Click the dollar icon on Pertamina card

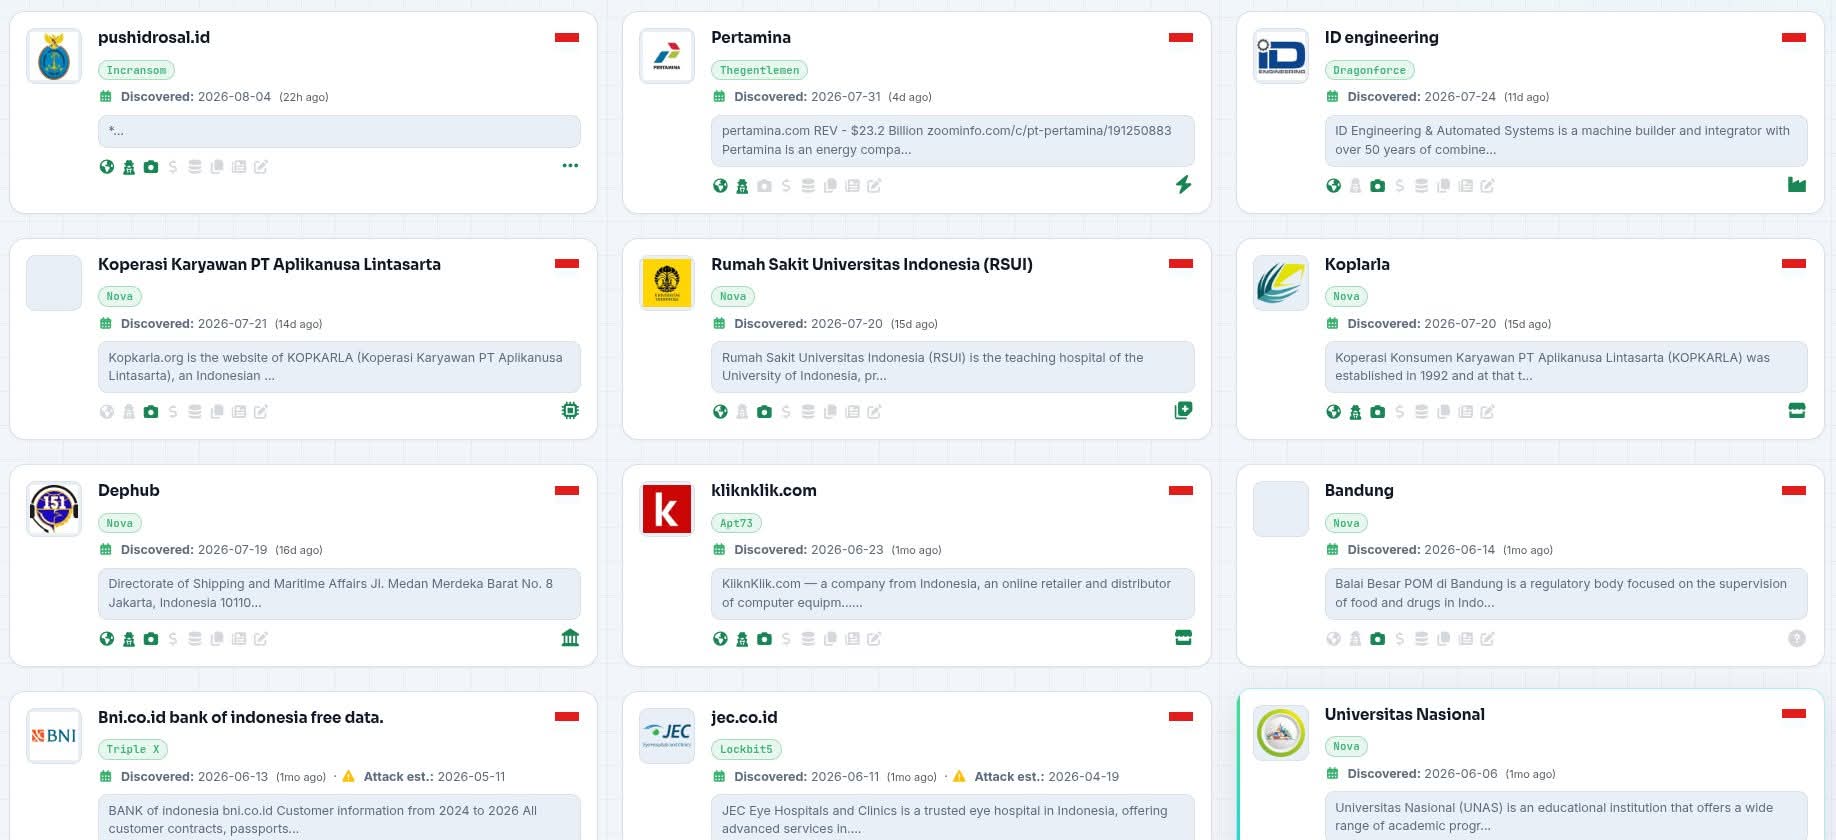pyautogui.click(x=786, y=186)
